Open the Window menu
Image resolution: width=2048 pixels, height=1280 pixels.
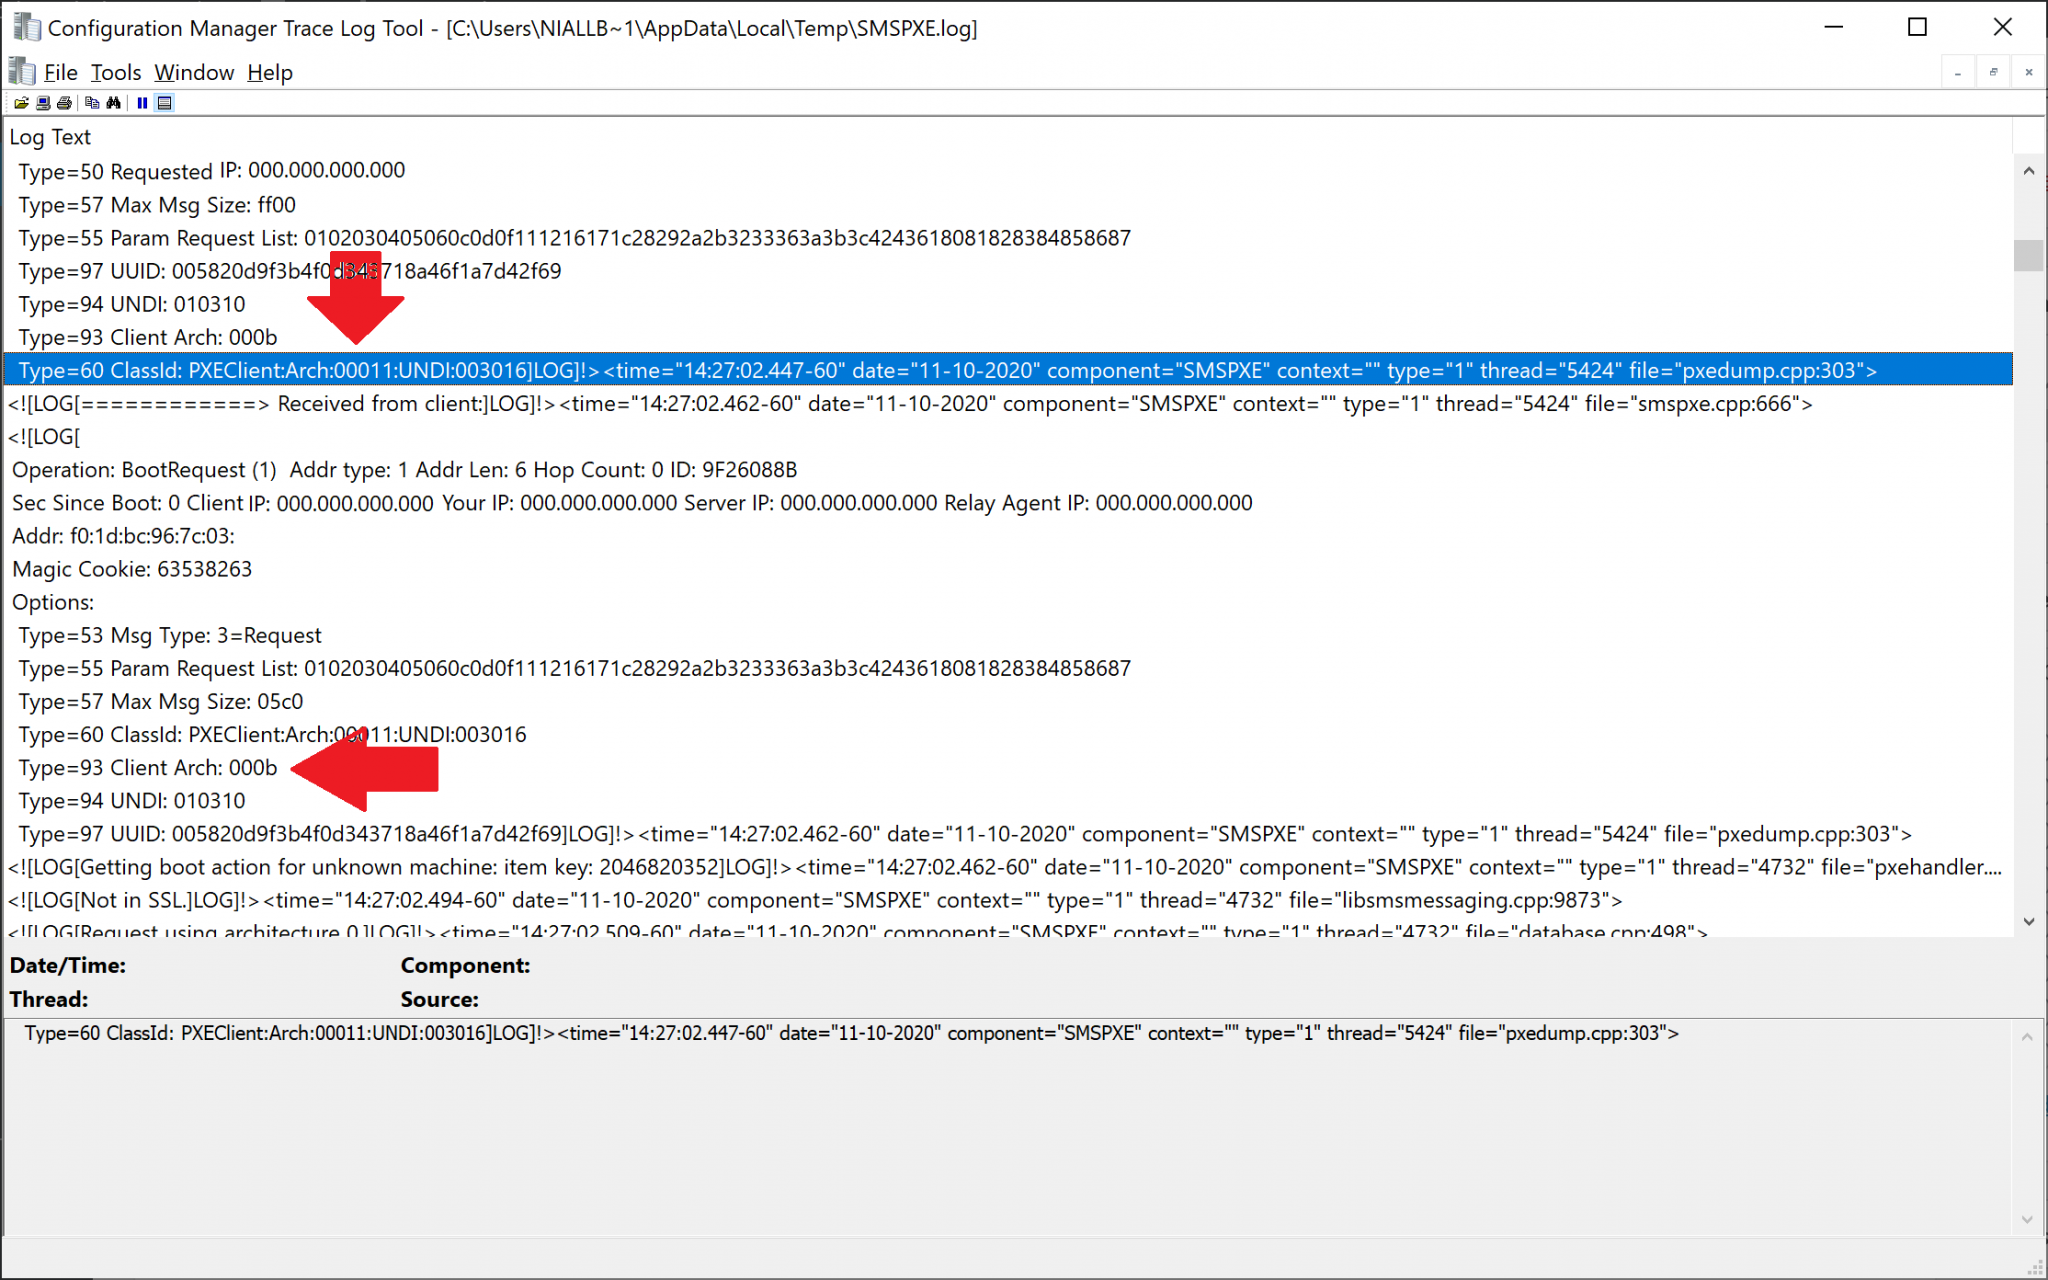click(193, 71)
